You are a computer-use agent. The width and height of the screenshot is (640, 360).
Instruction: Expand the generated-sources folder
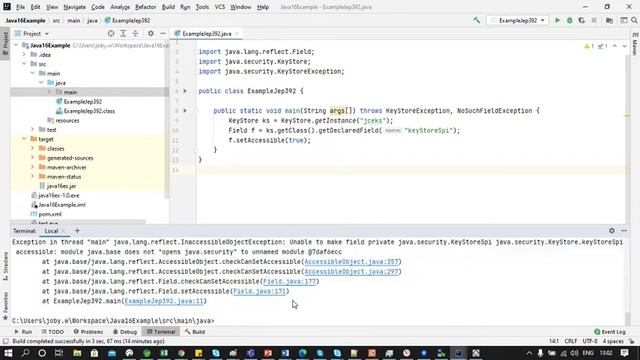tap(33, 158)
